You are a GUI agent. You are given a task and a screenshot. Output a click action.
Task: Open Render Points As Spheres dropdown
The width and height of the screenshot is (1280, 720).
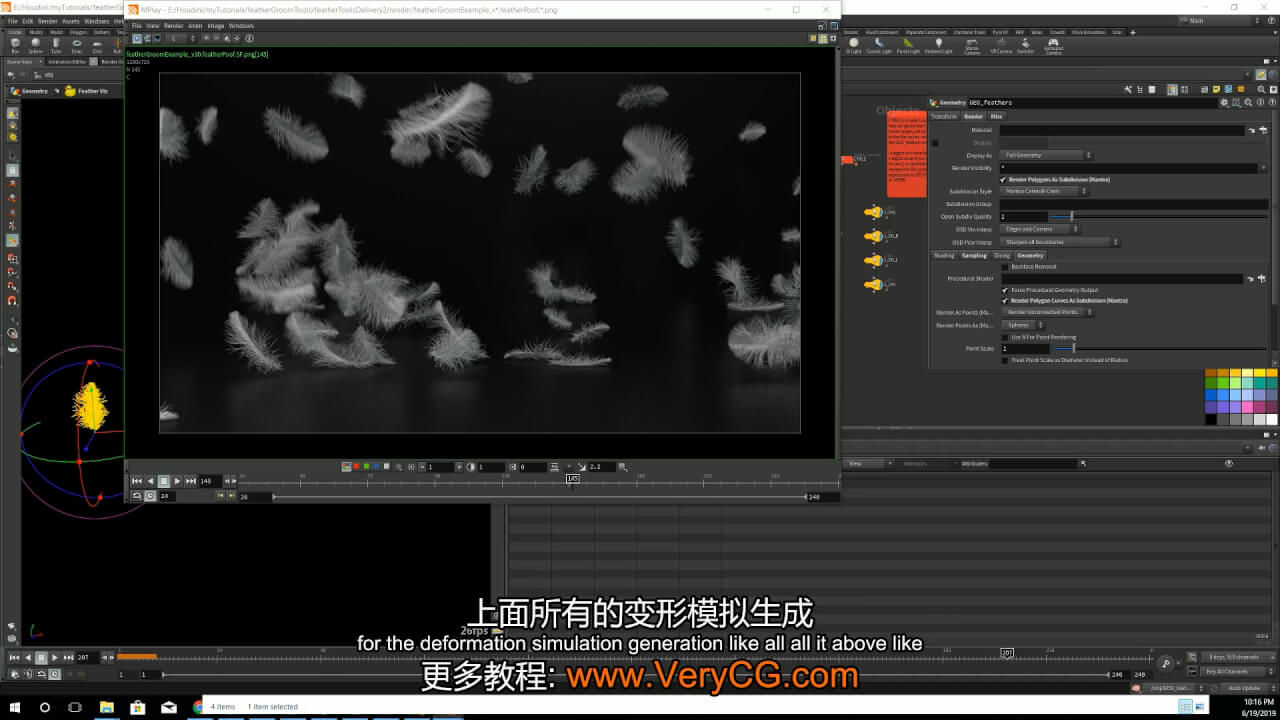click(x=1023, y=325)
